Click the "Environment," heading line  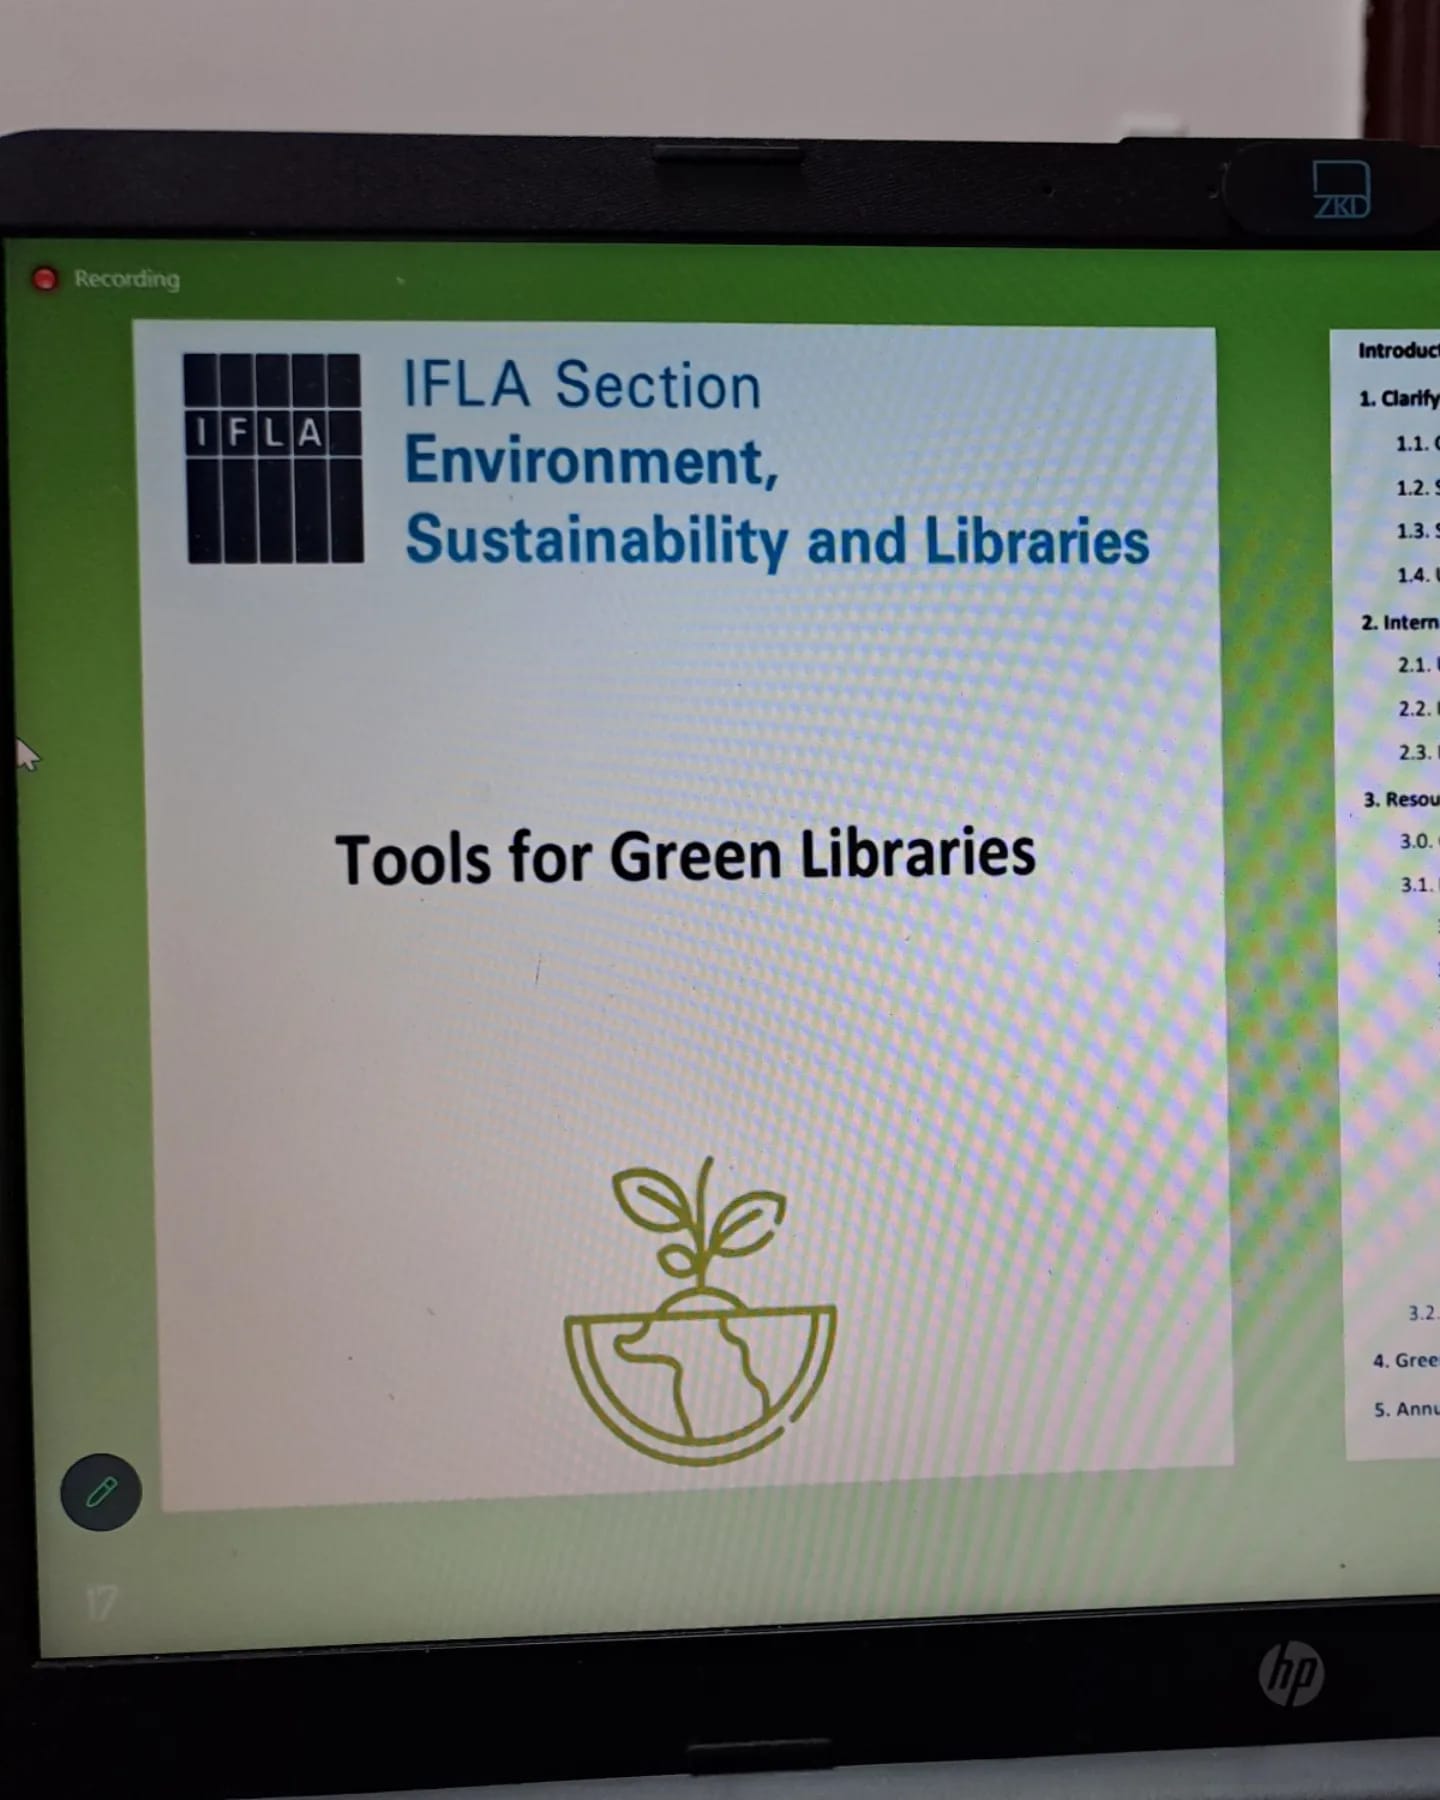coord(590,461)
